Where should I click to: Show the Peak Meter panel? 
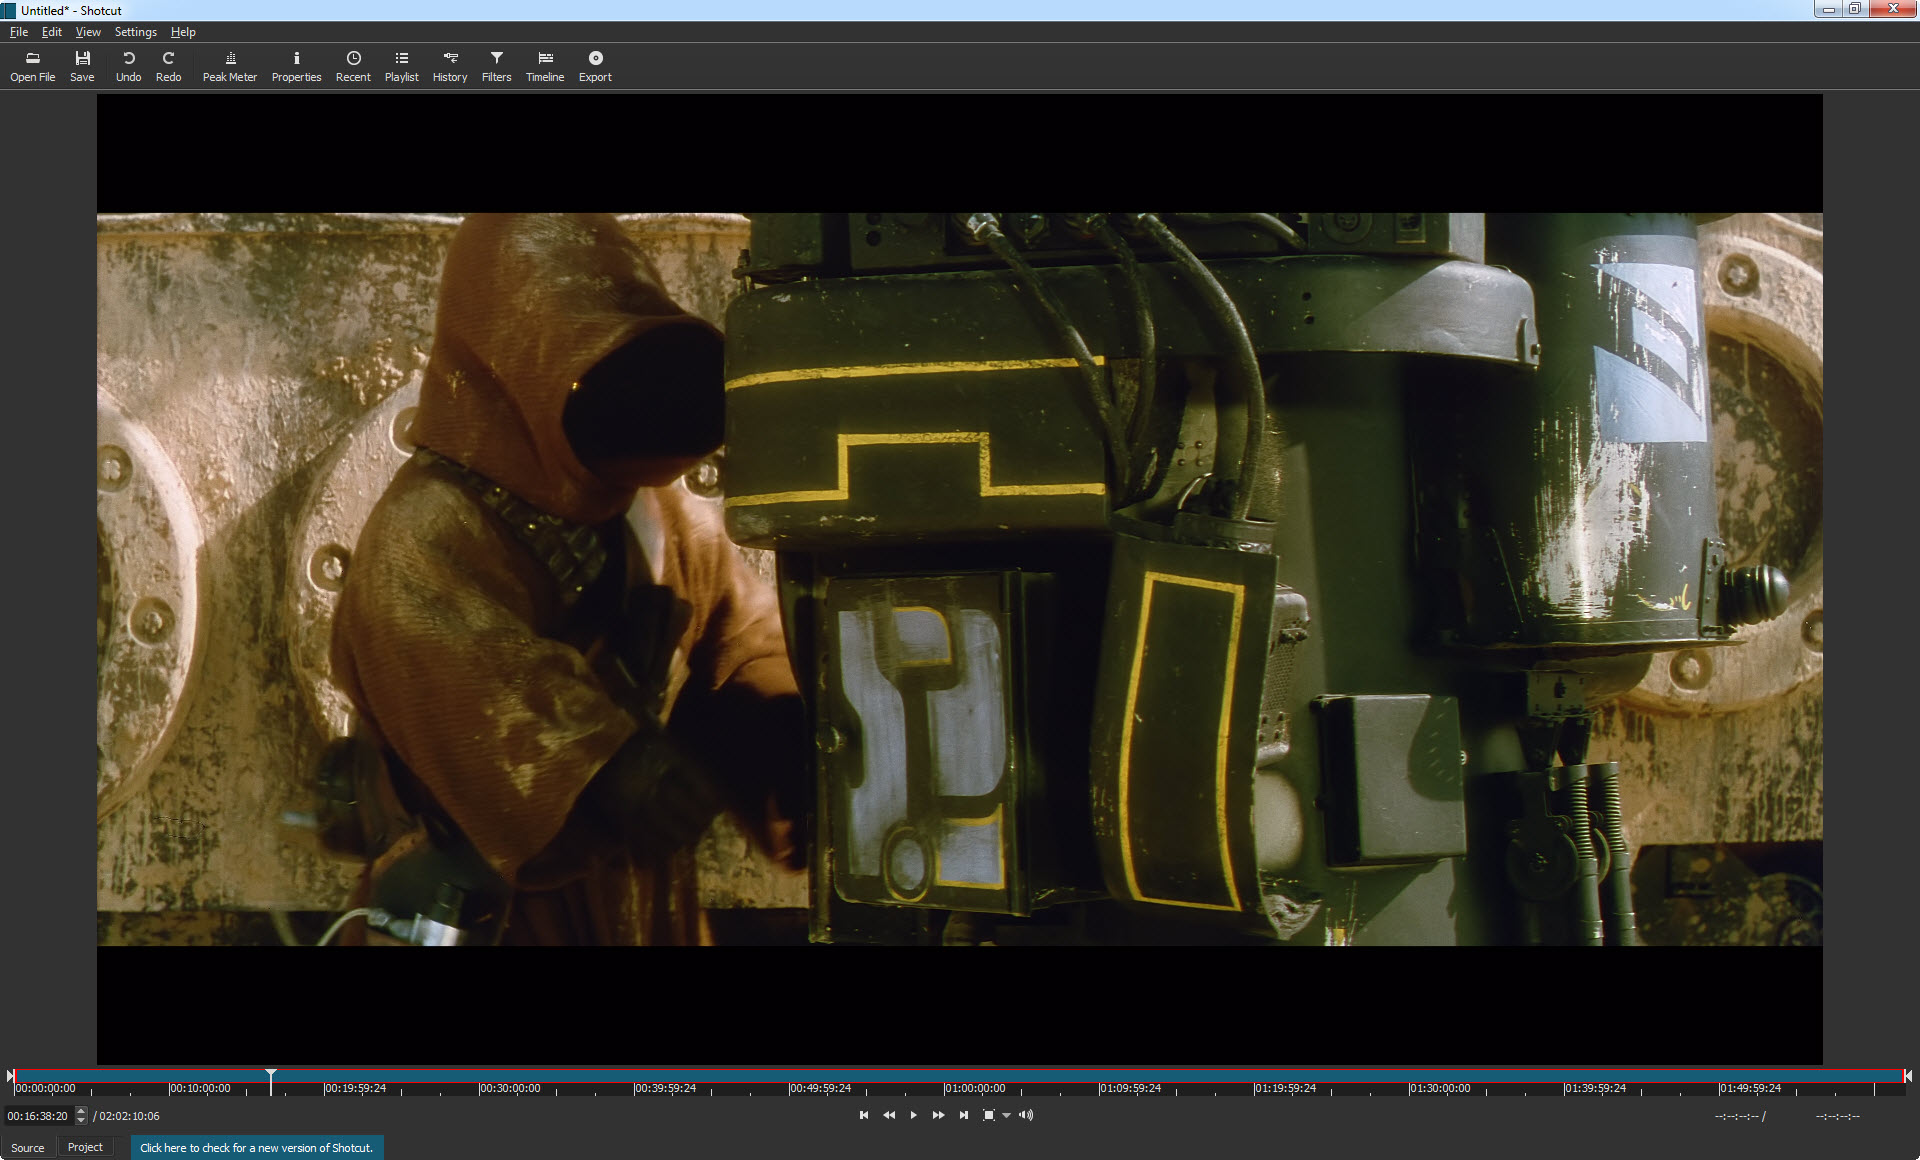(x=230, y=66)
